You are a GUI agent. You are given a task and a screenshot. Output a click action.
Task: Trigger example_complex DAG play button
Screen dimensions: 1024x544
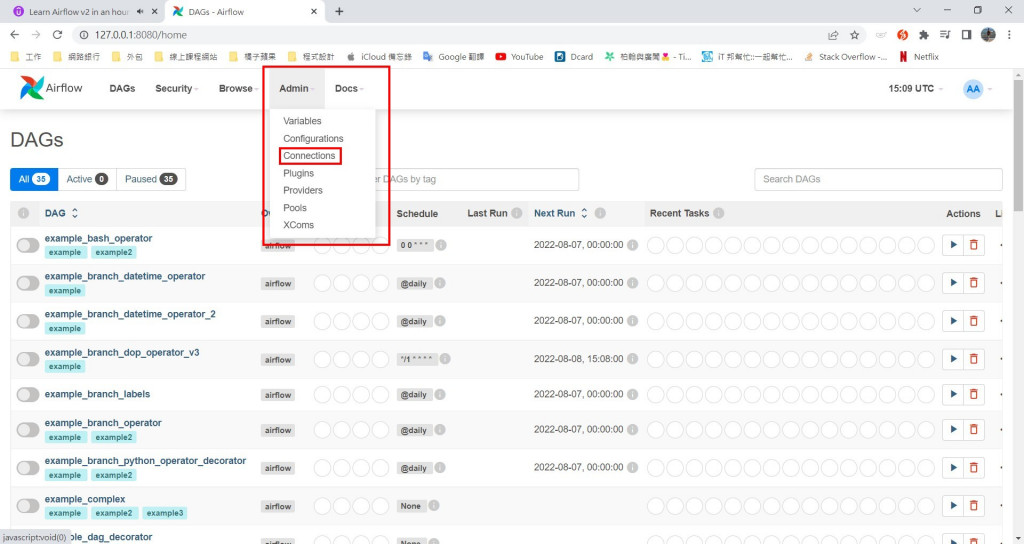[x=953, y=505]
